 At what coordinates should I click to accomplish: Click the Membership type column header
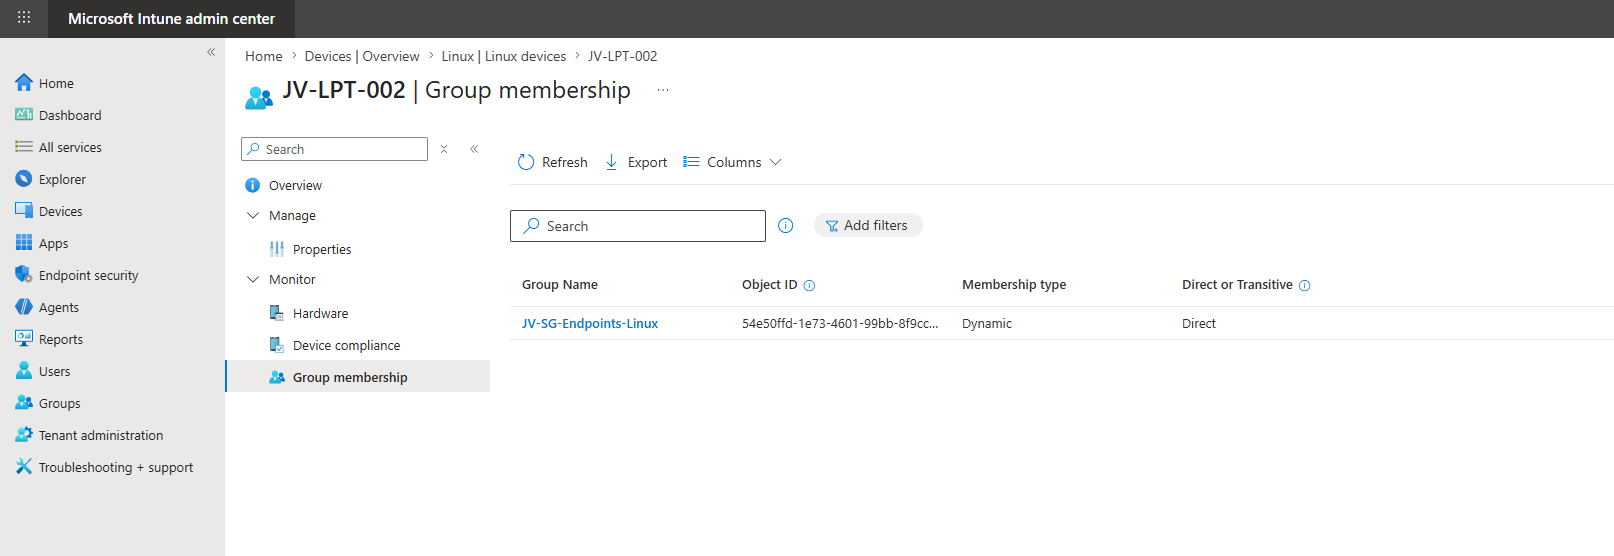[x=1014, y=285]
